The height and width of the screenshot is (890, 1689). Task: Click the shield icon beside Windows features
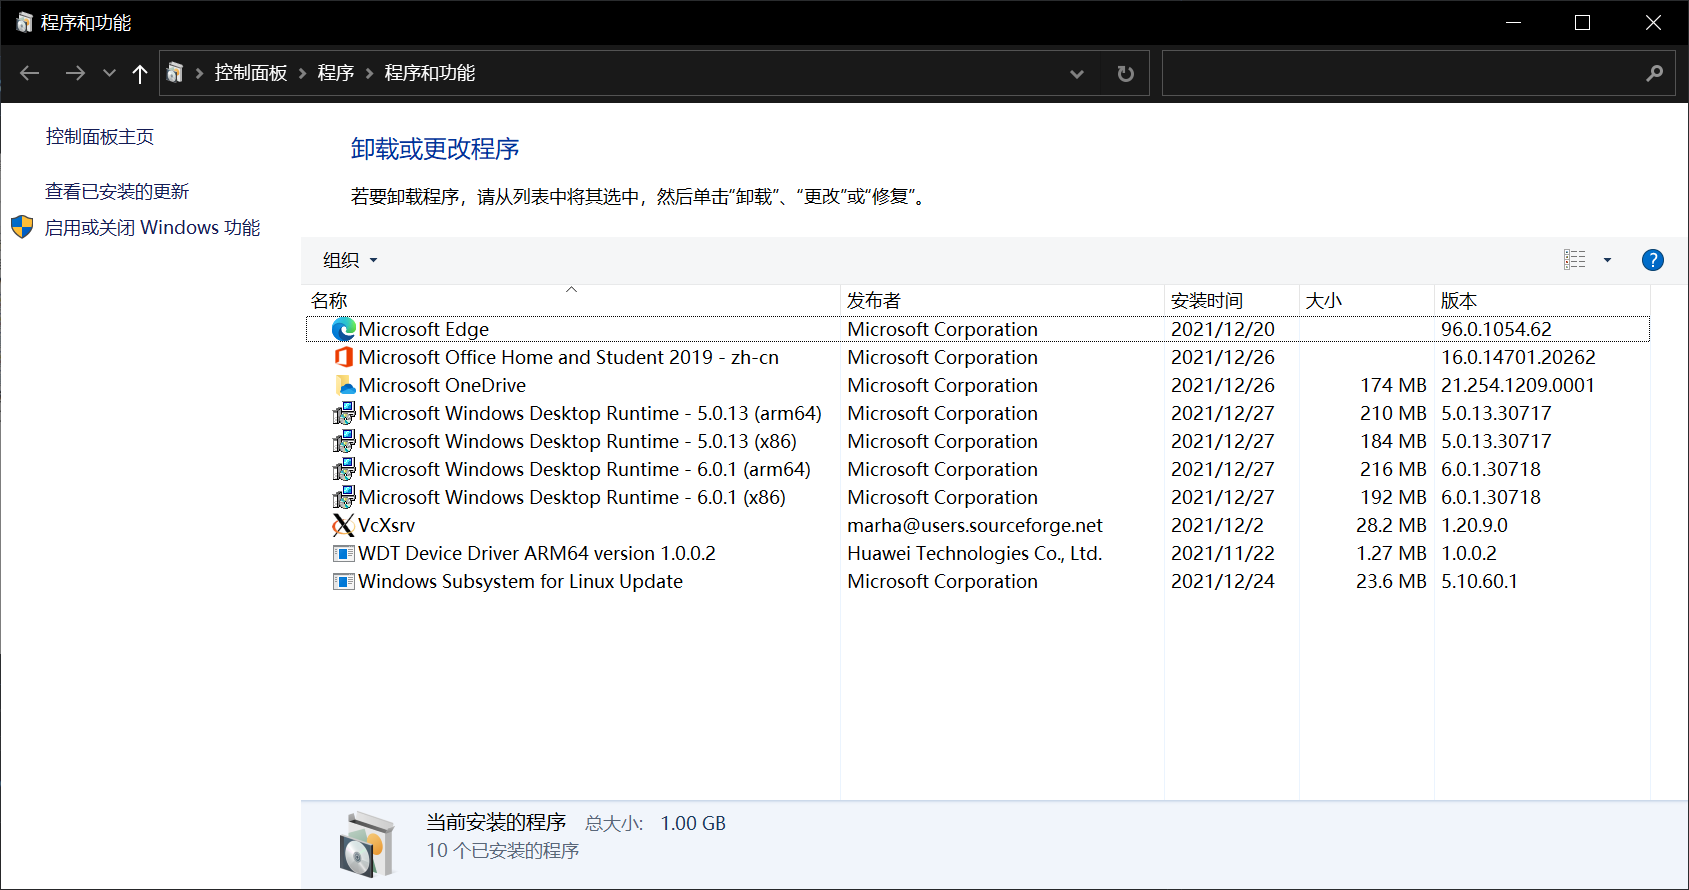pos(22,227)
